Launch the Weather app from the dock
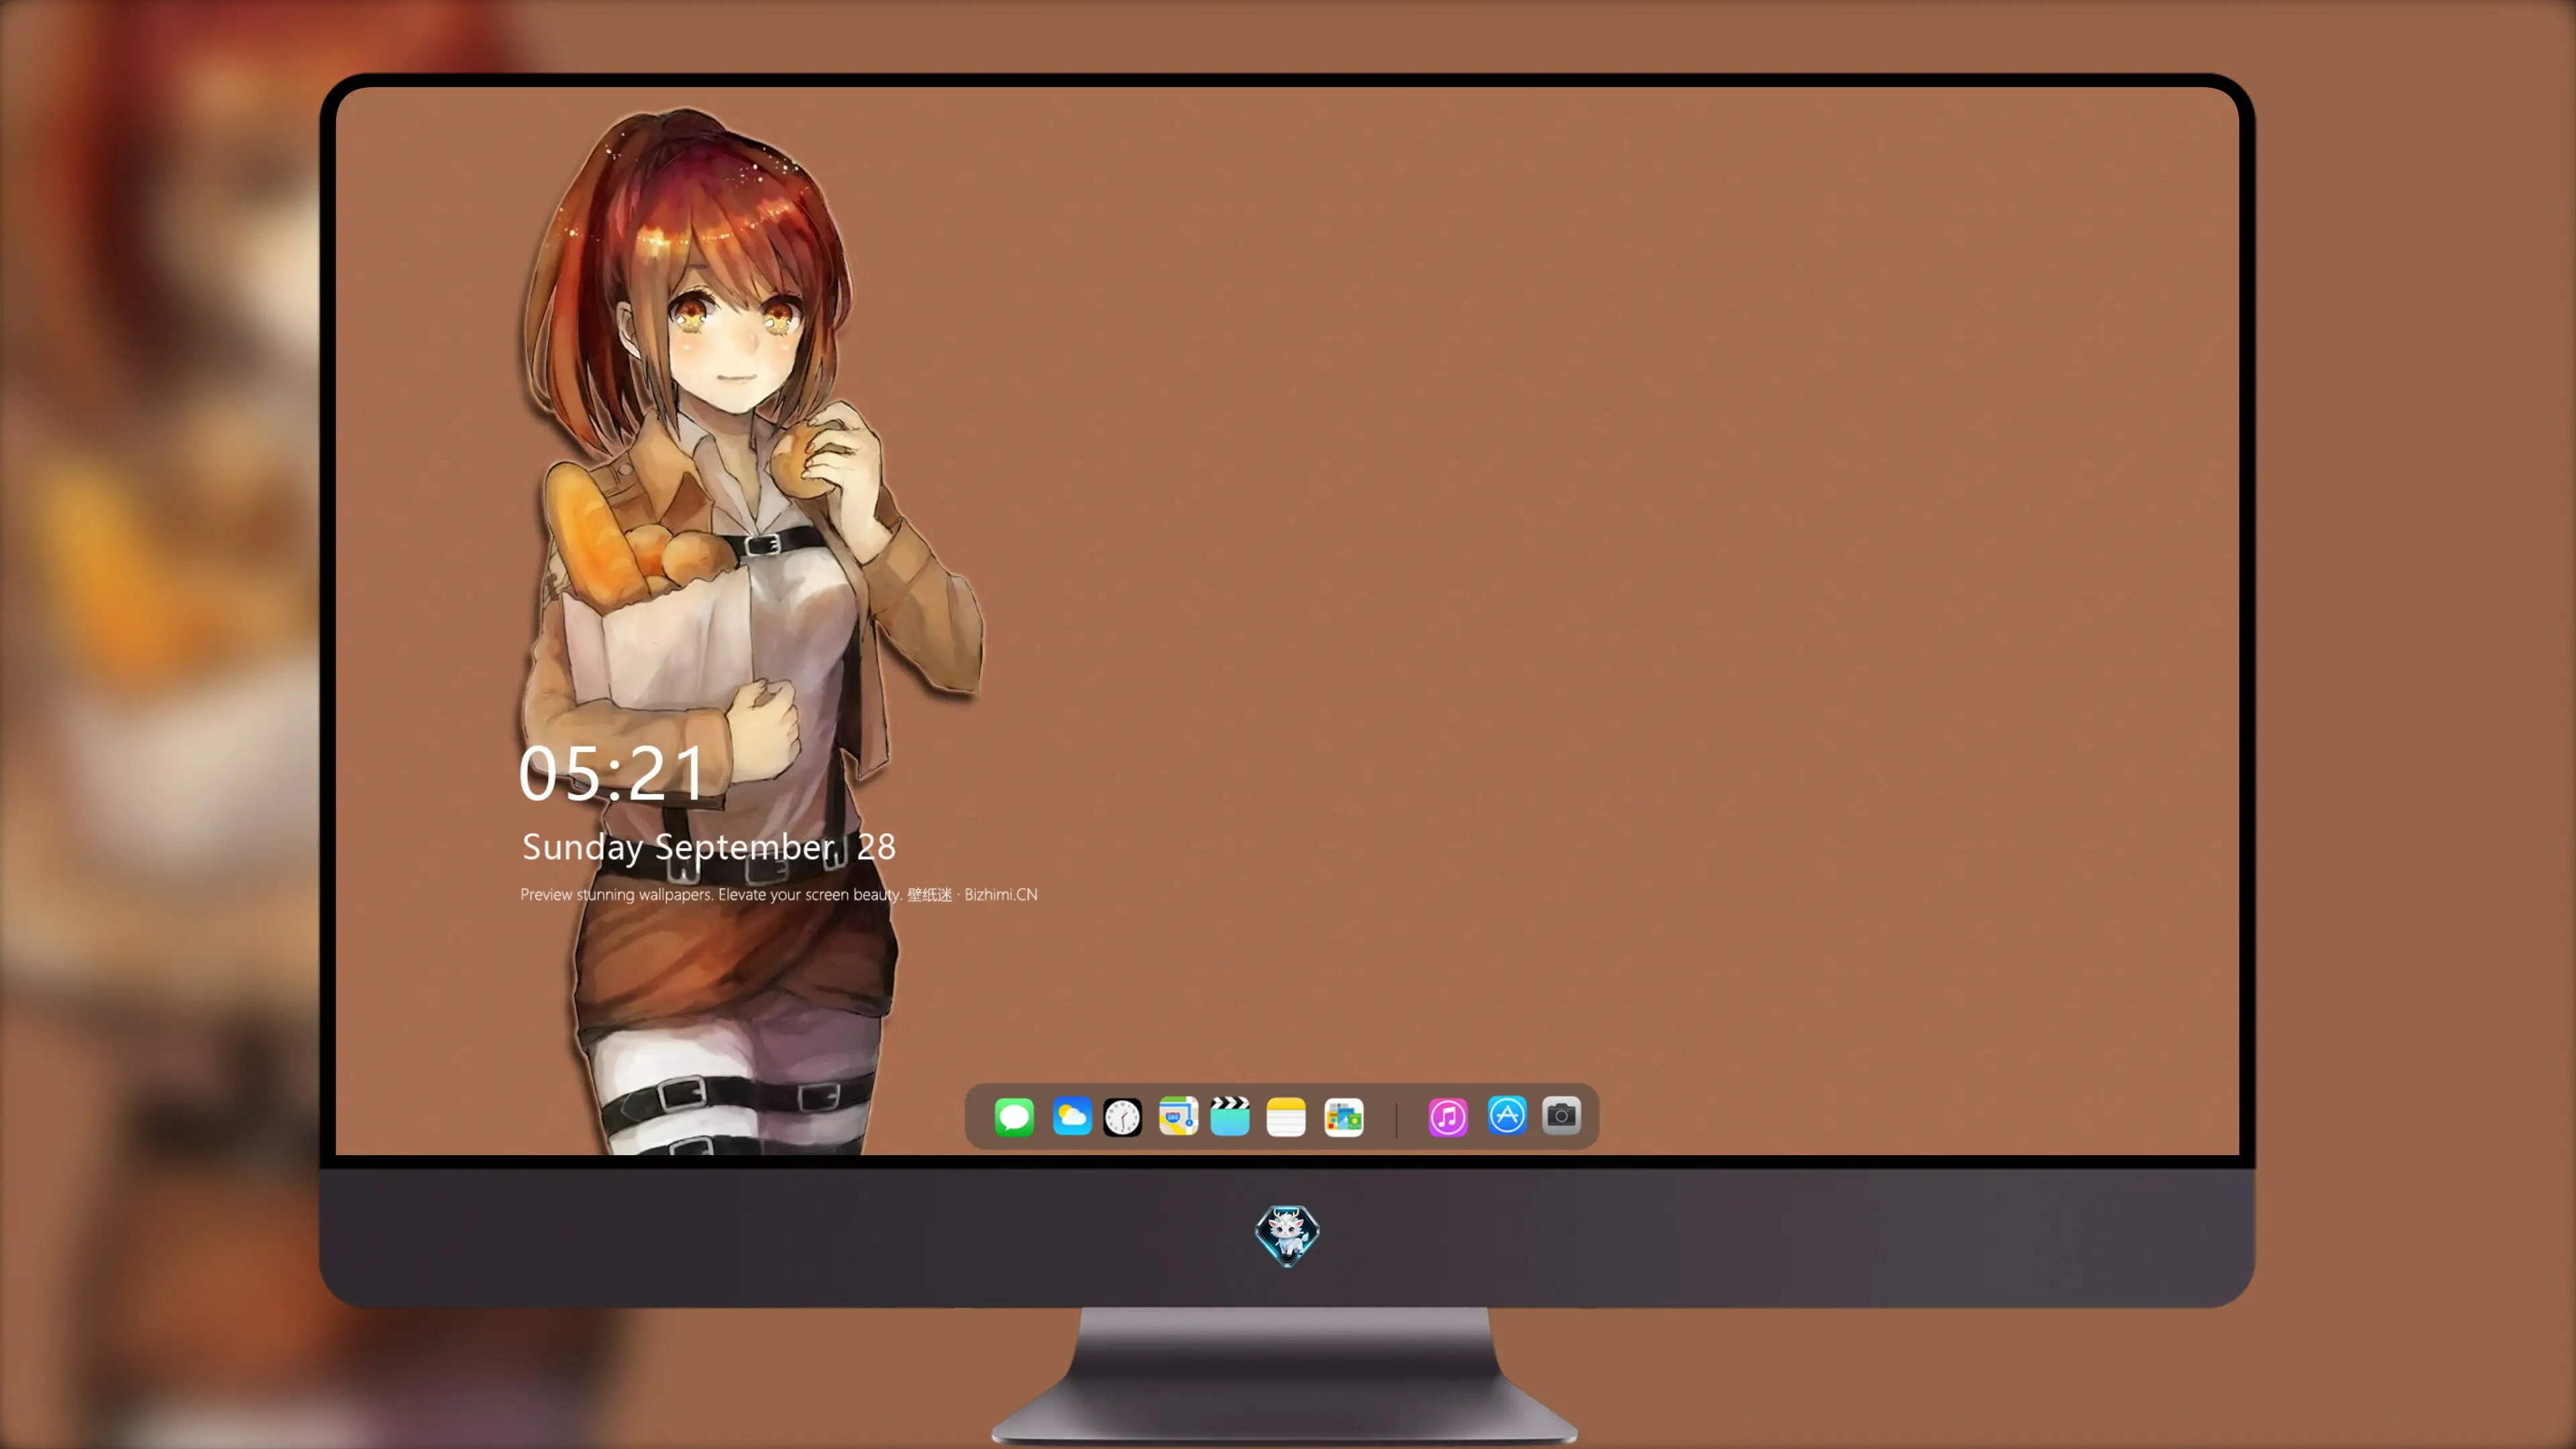The image size is (2576, 1449). tap(1071, 1116)
